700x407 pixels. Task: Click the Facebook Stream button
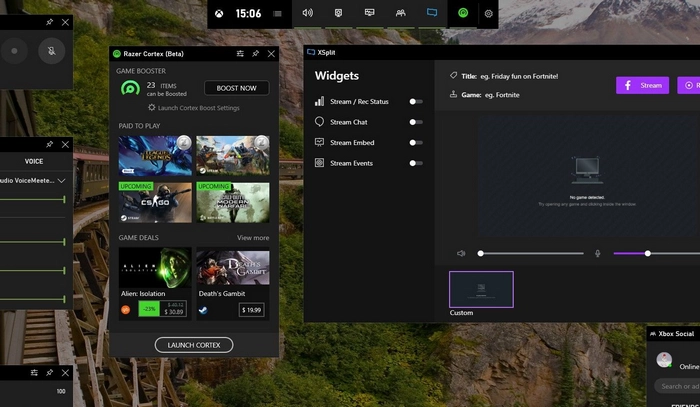point(642,85)
